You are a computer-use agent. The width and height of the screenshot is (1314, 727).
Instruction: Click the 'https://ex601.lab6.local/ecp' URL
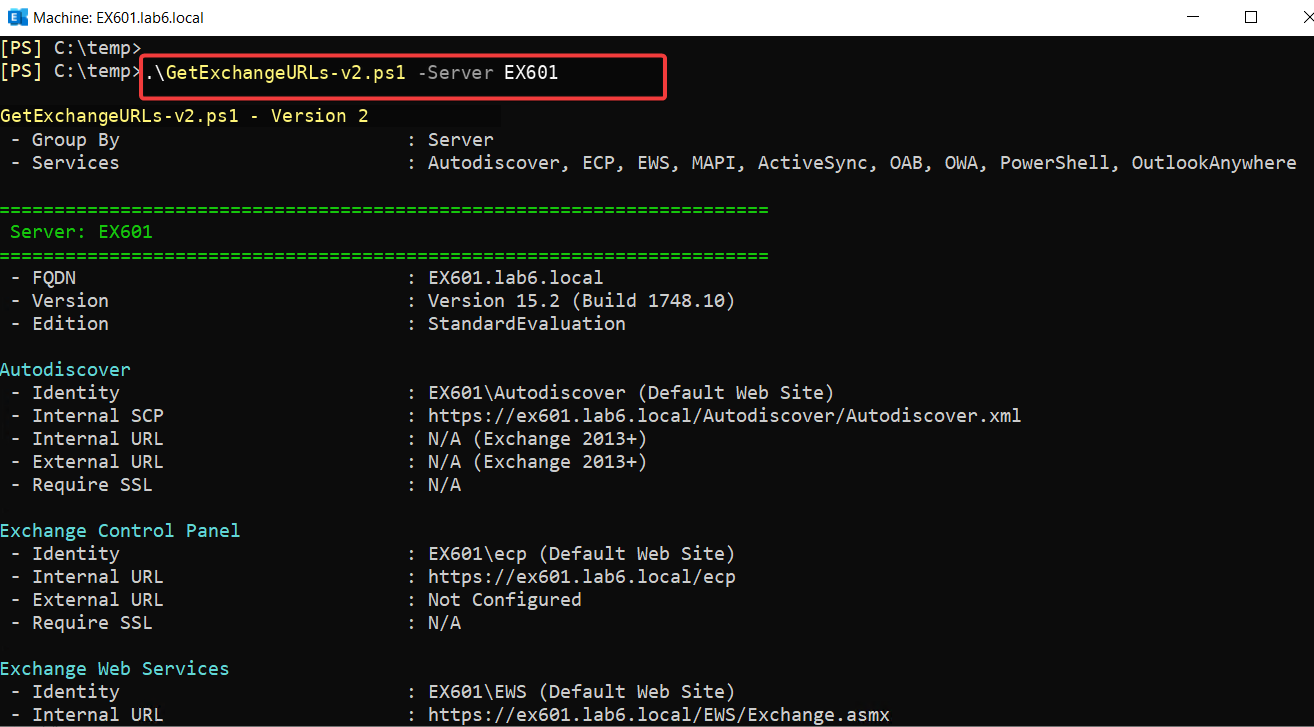pos(581,577)
